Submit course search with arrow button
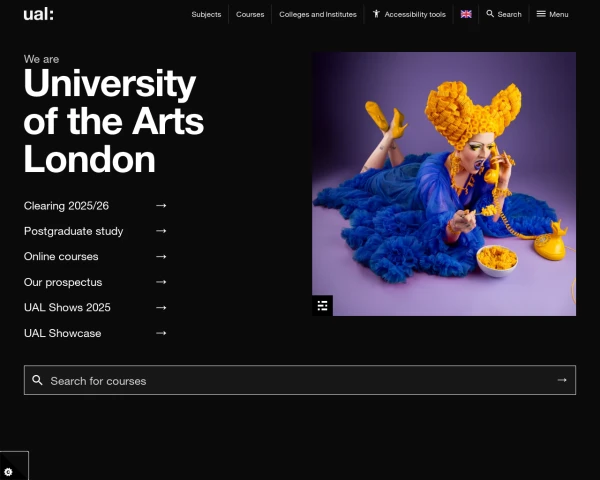600x480 pixels. (562, 380)
